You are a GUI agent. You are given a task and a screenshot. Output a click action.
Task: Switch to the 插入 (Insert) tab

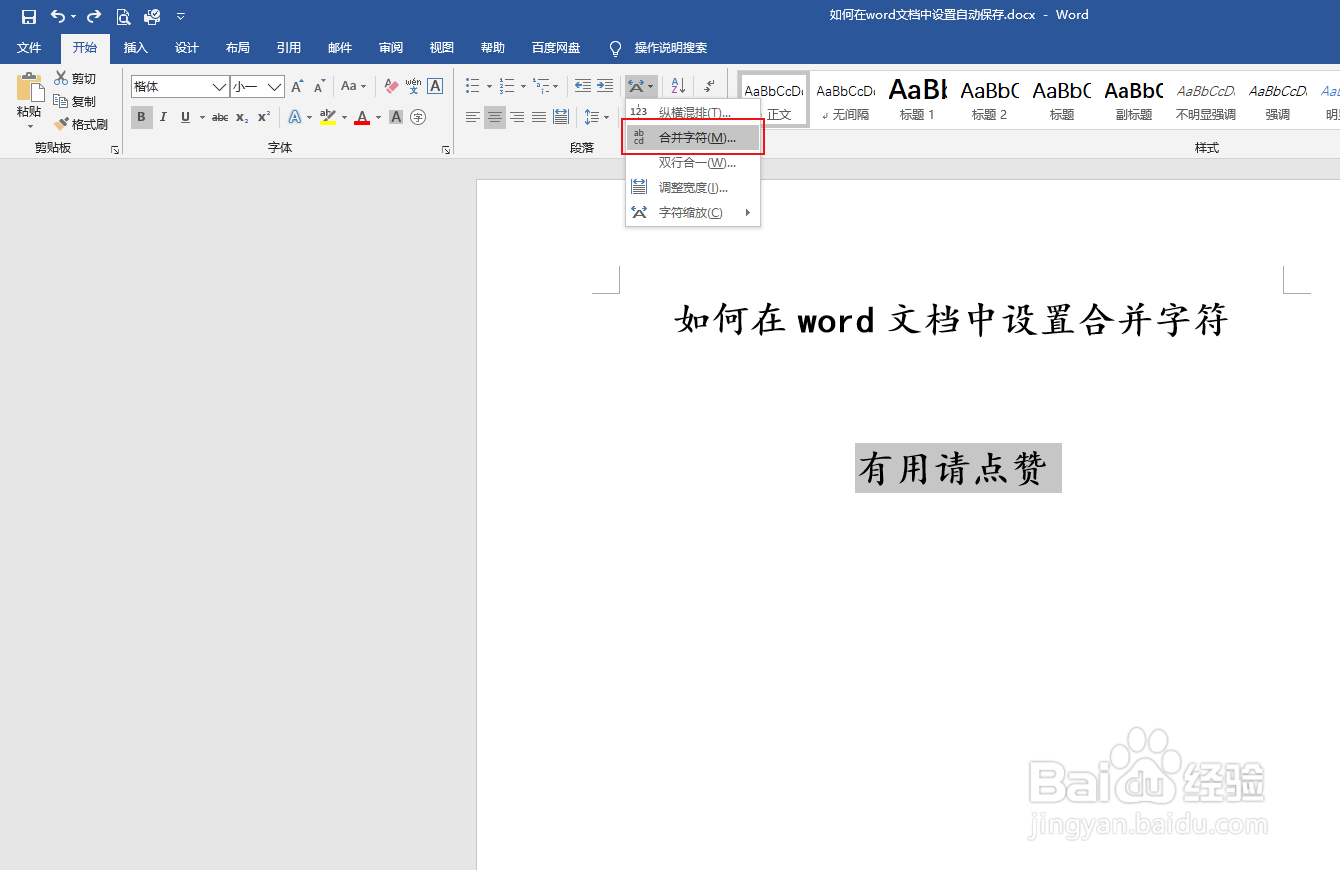point(136,48)
